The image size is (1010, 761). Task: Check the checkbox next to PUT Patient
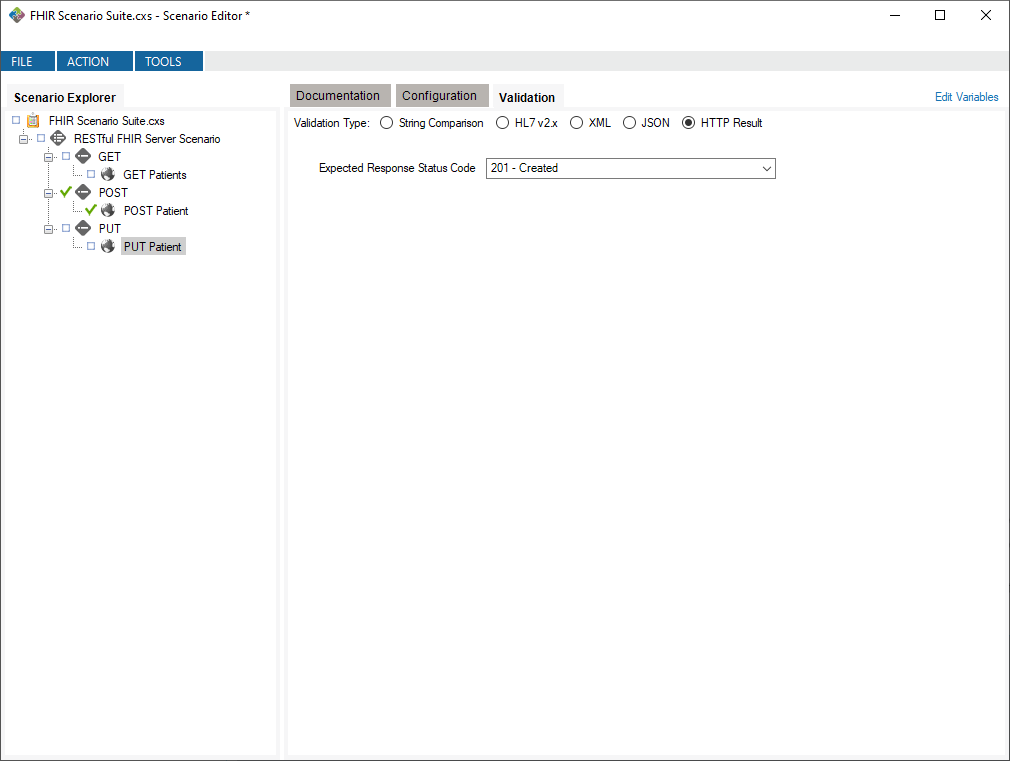point(90,246)
